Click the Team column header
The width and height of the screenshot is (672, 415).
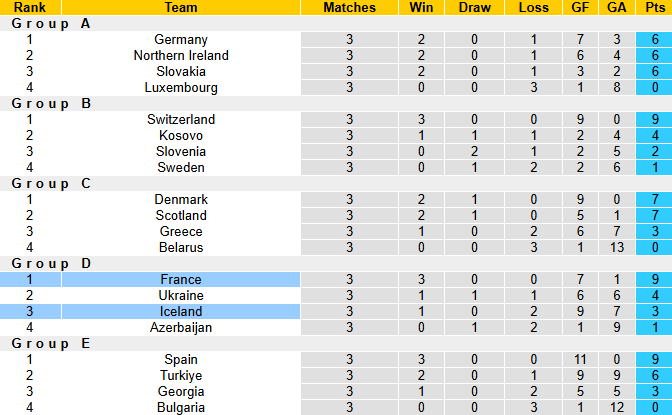click(181, 7)
